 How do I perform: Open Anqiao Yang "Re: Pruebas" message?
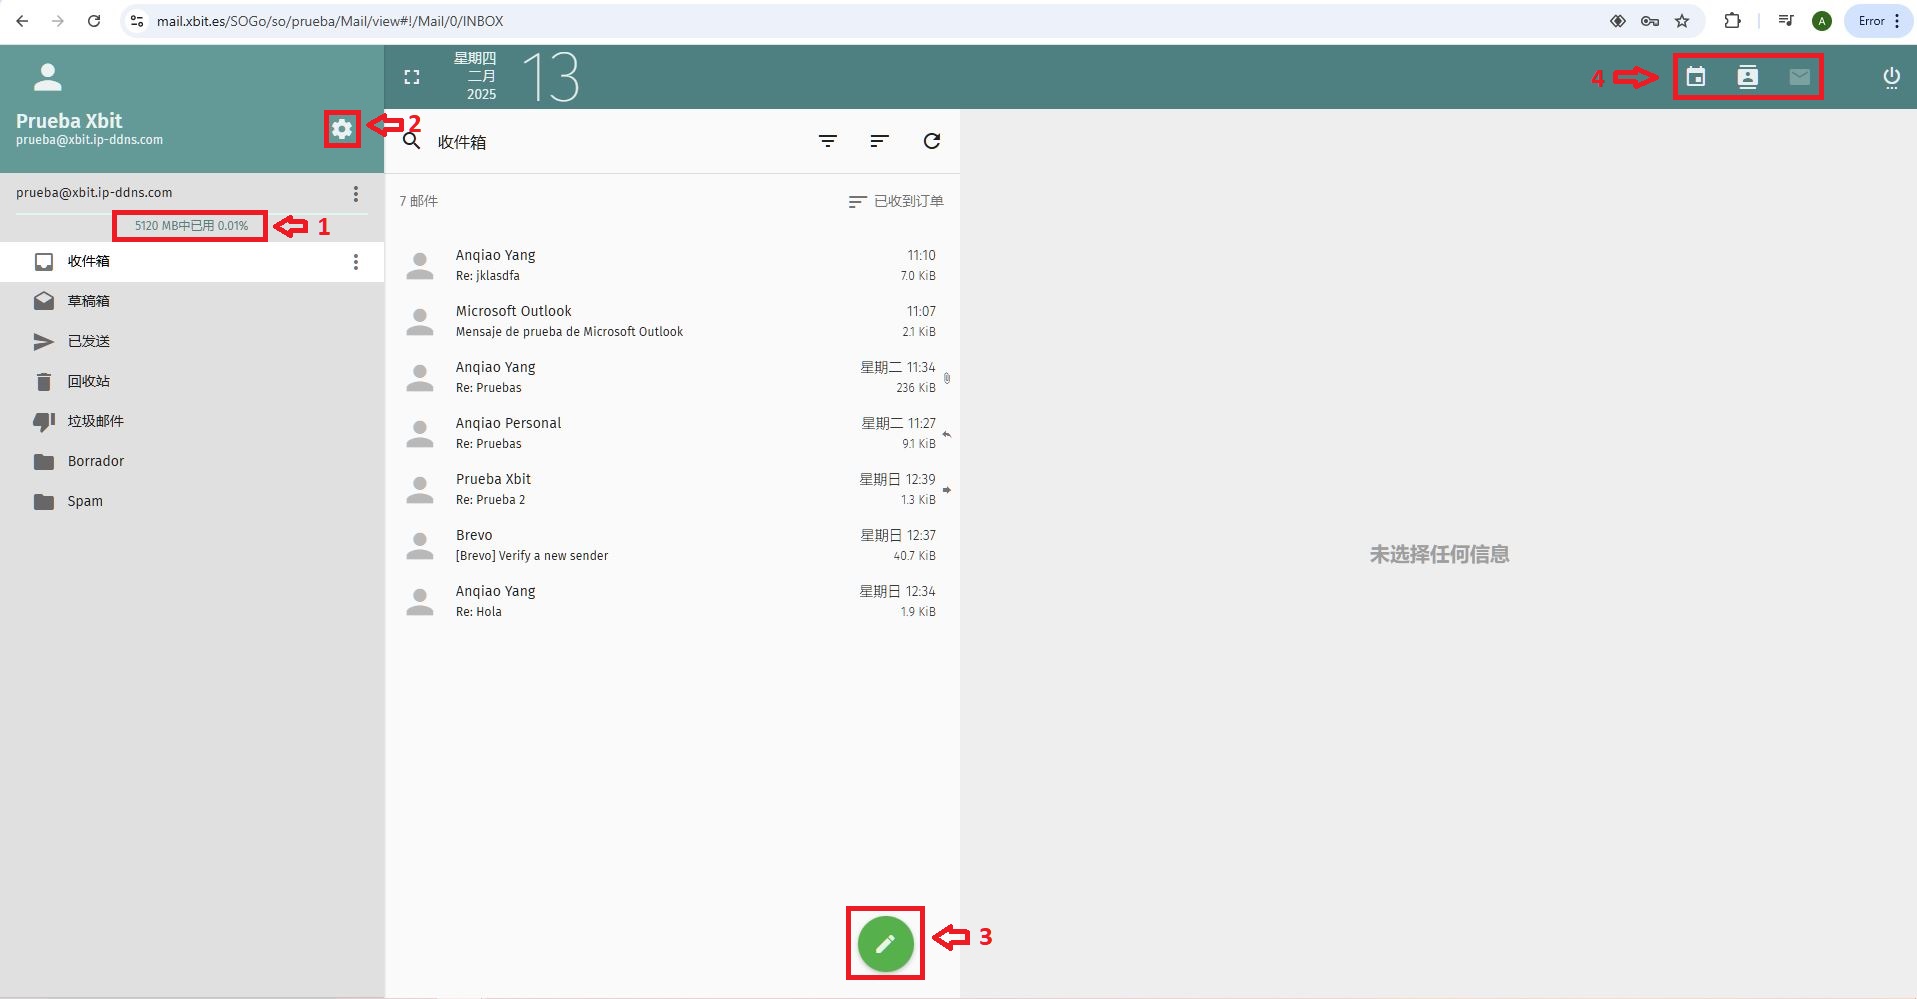click(x=672, y=377)
